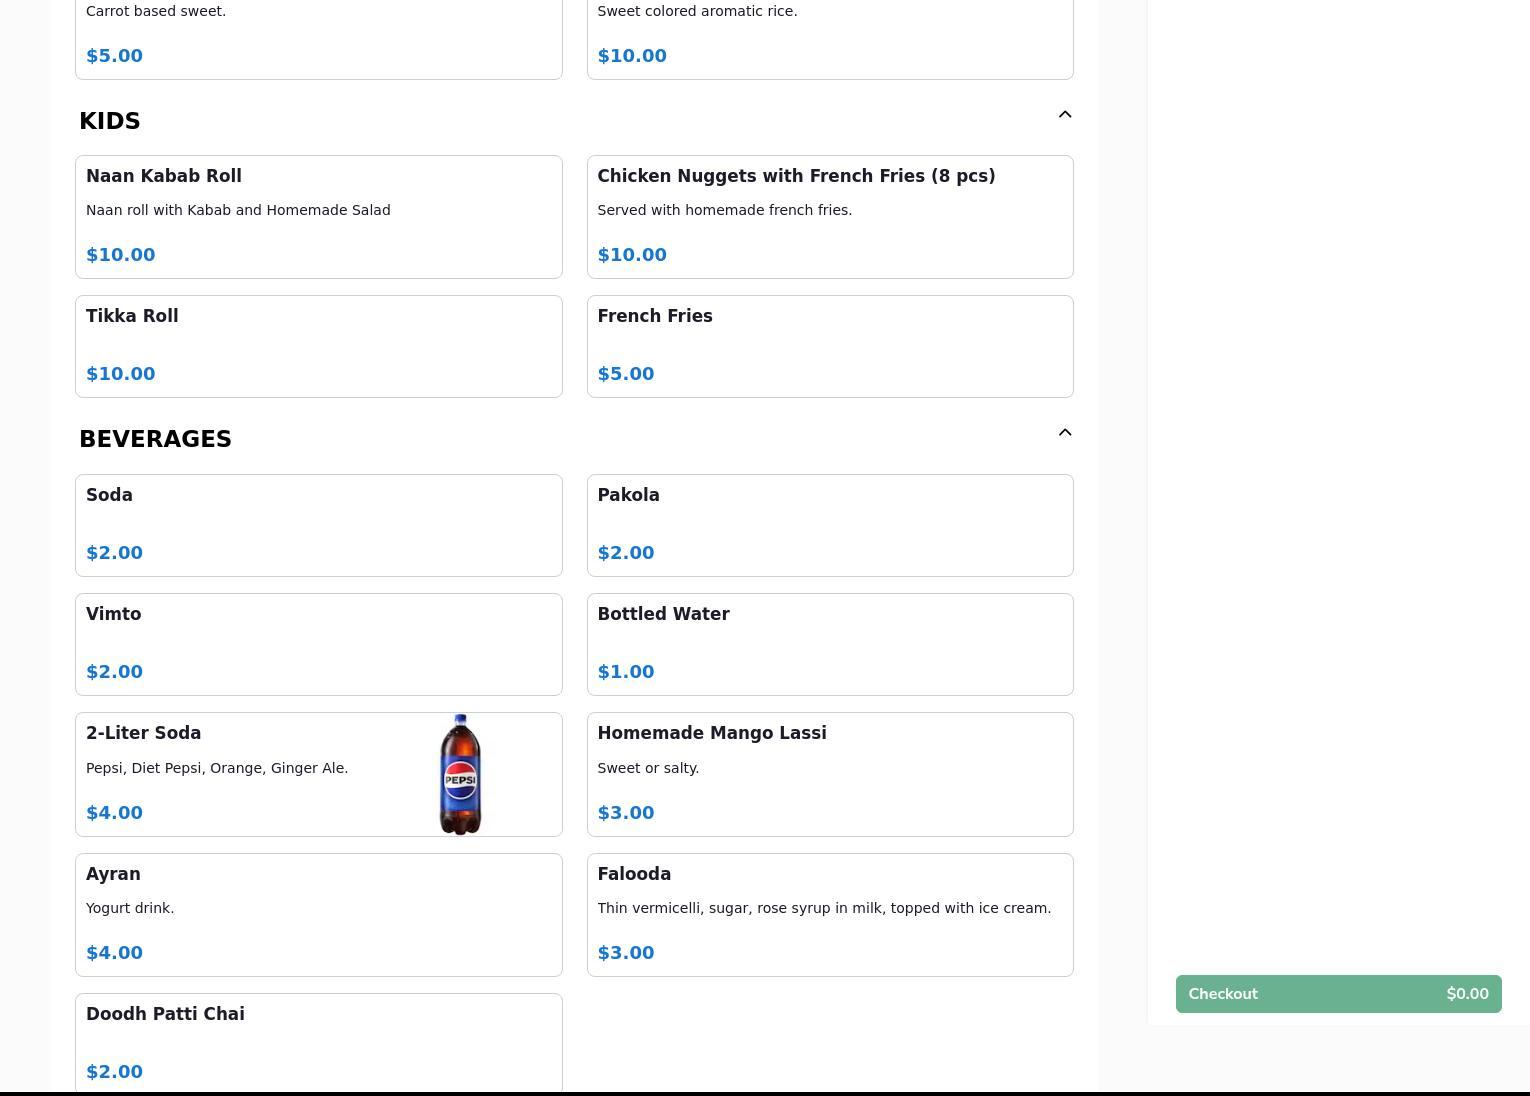Choose the Ayran yogurt drink

coord(318,914)
